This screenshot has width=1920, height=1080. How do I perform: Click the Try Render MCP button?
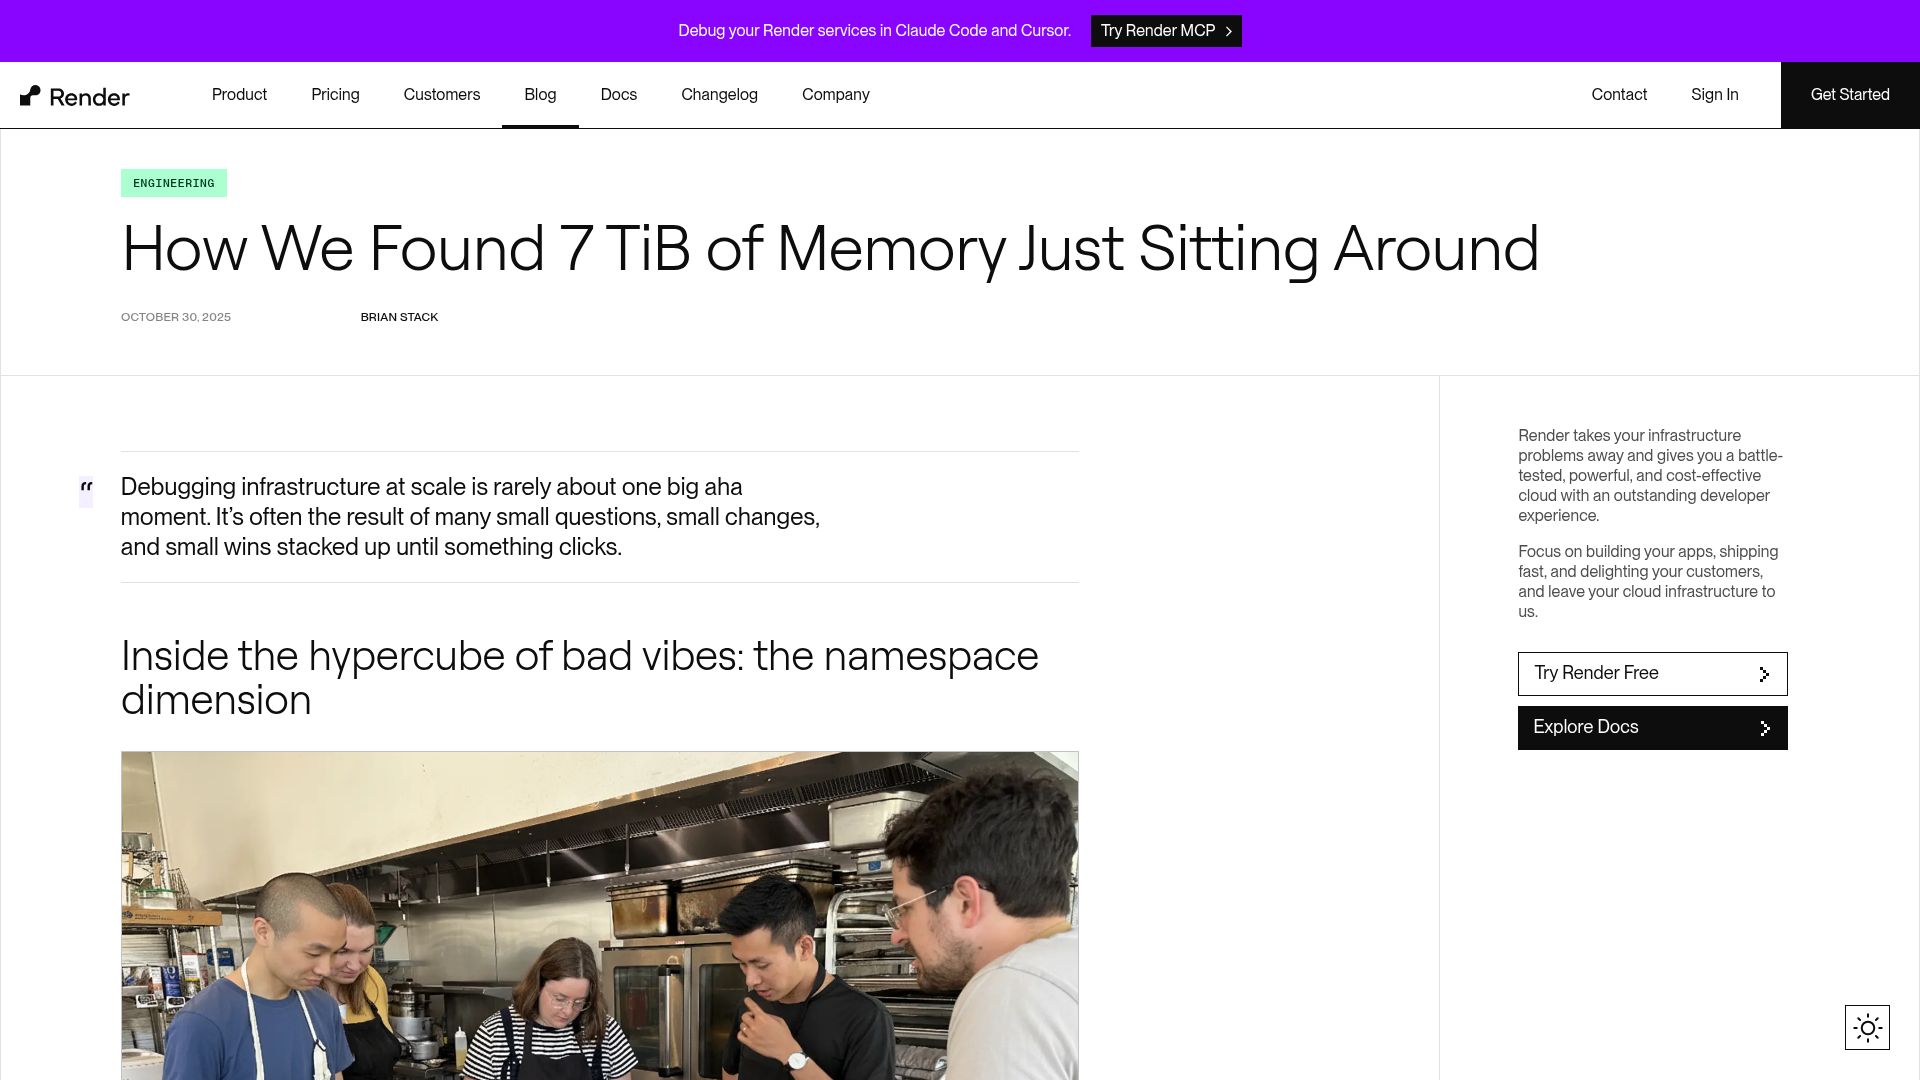(x=1166, y=31)
